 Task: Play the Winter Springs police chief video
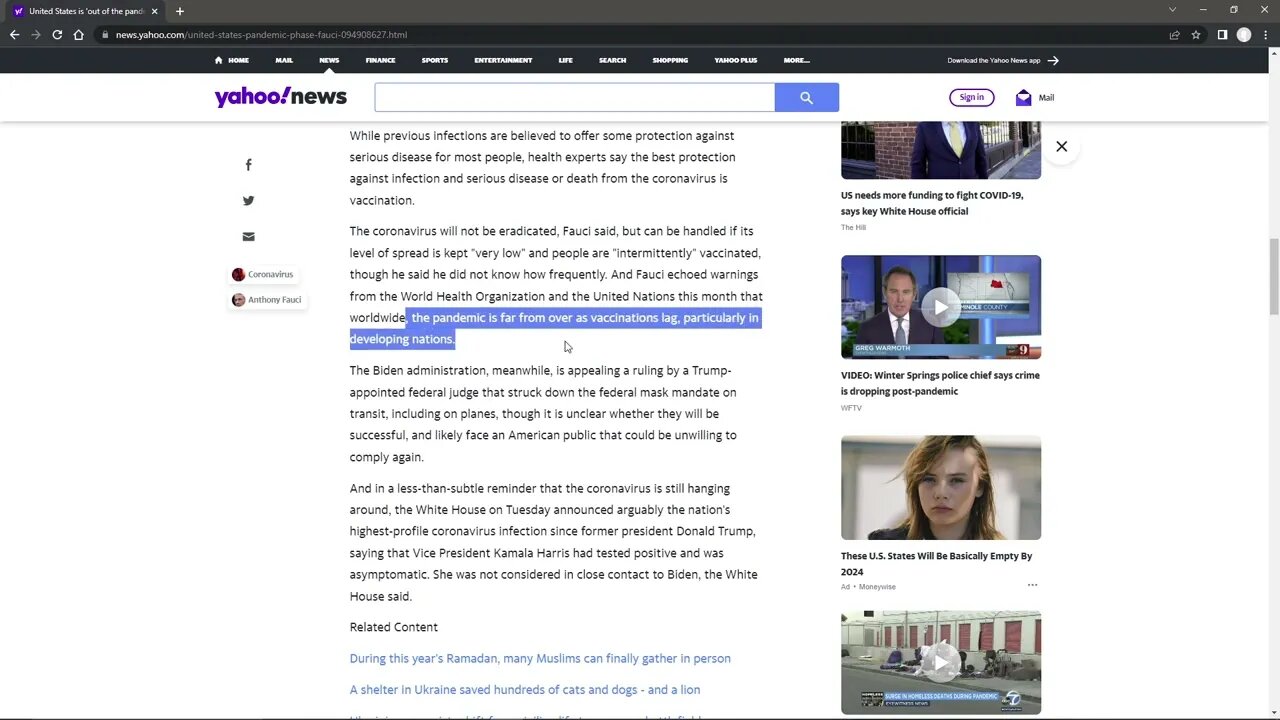tap(941, 307)
